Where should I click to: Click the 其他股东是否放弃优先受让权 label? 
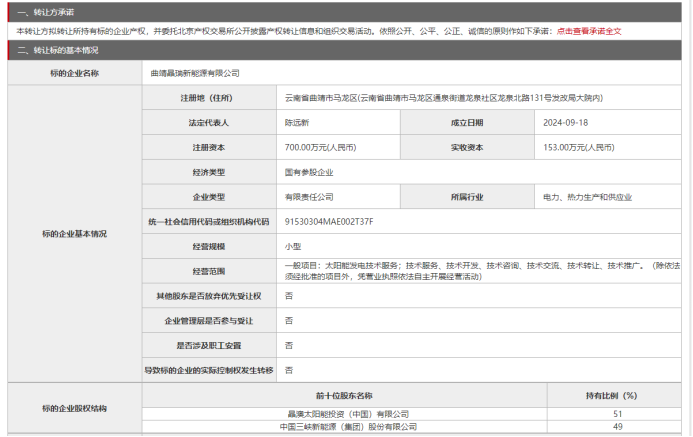(209, 296)
